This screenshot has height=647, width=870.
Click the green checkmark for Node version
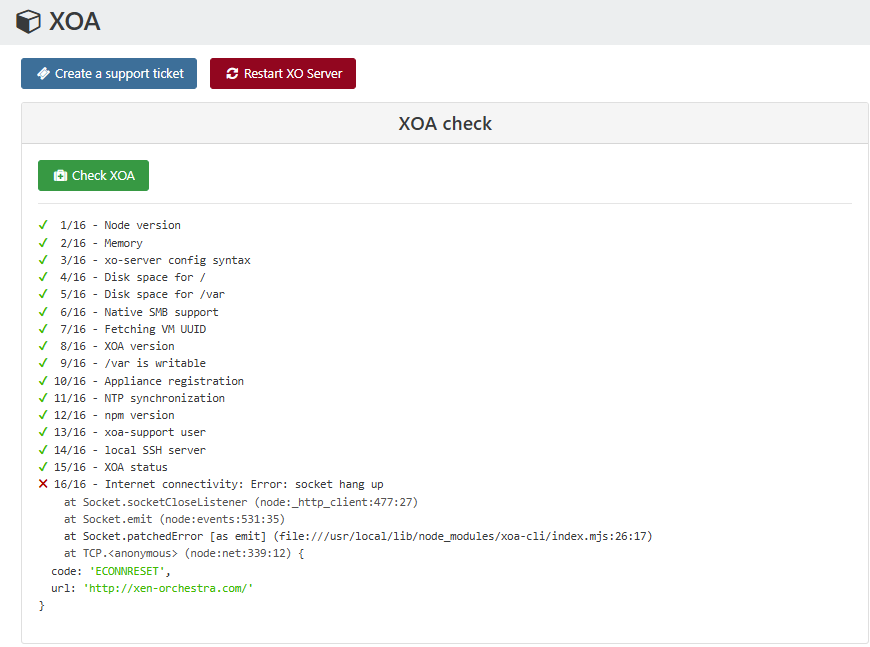point(43,225)
